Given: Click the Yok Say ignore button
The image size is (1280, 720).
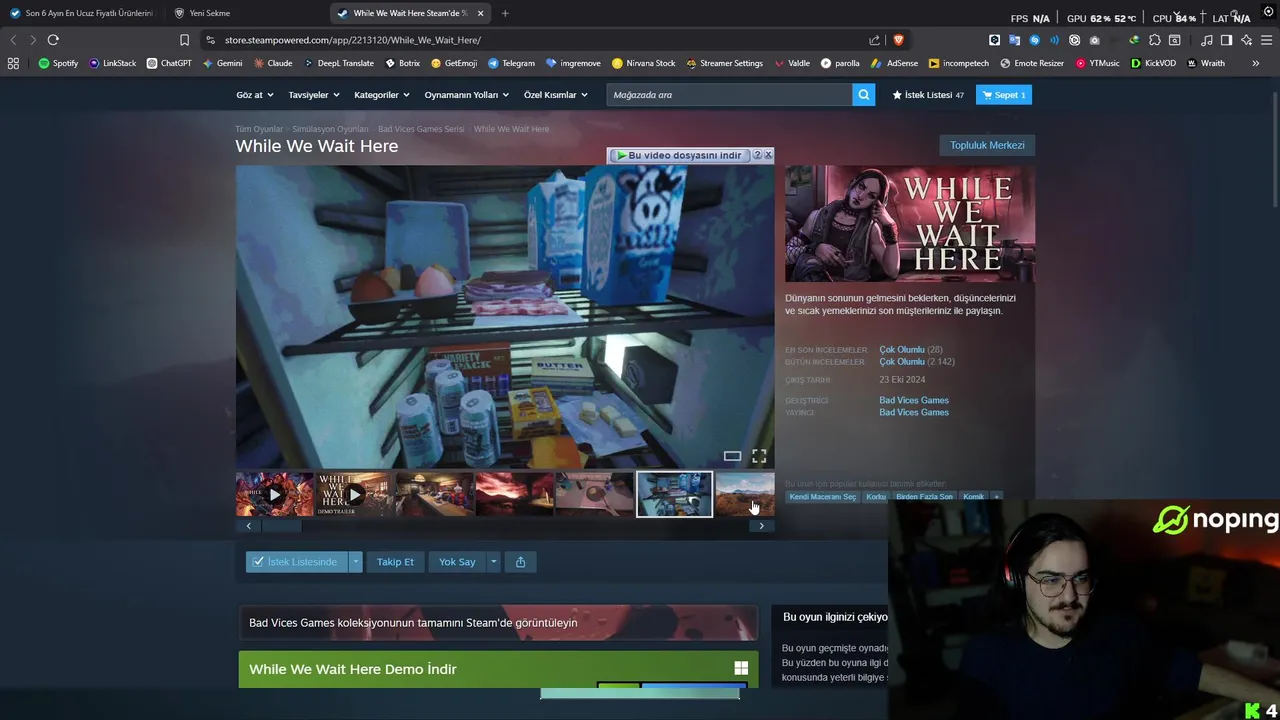Looking at the screenshot, I should coord(457,562).
